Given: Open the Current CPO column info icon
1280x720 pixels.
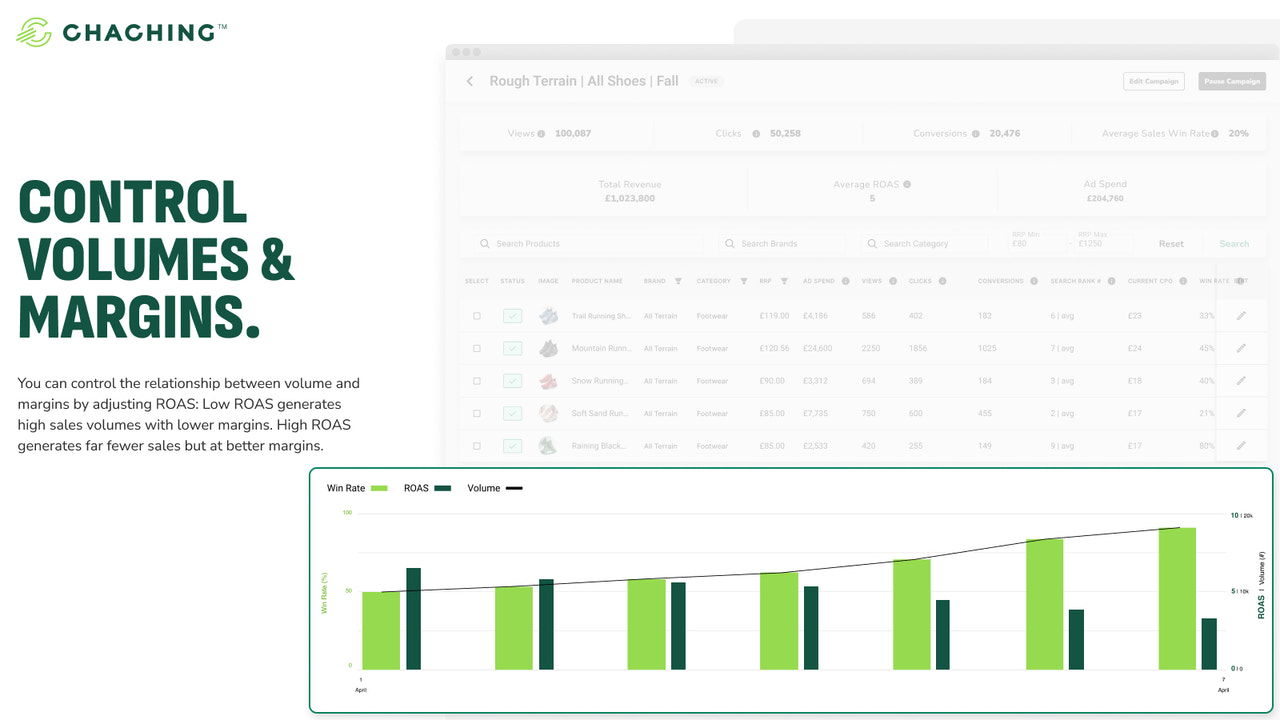Looking at the screenshot, I should [x=1183, y=281].
